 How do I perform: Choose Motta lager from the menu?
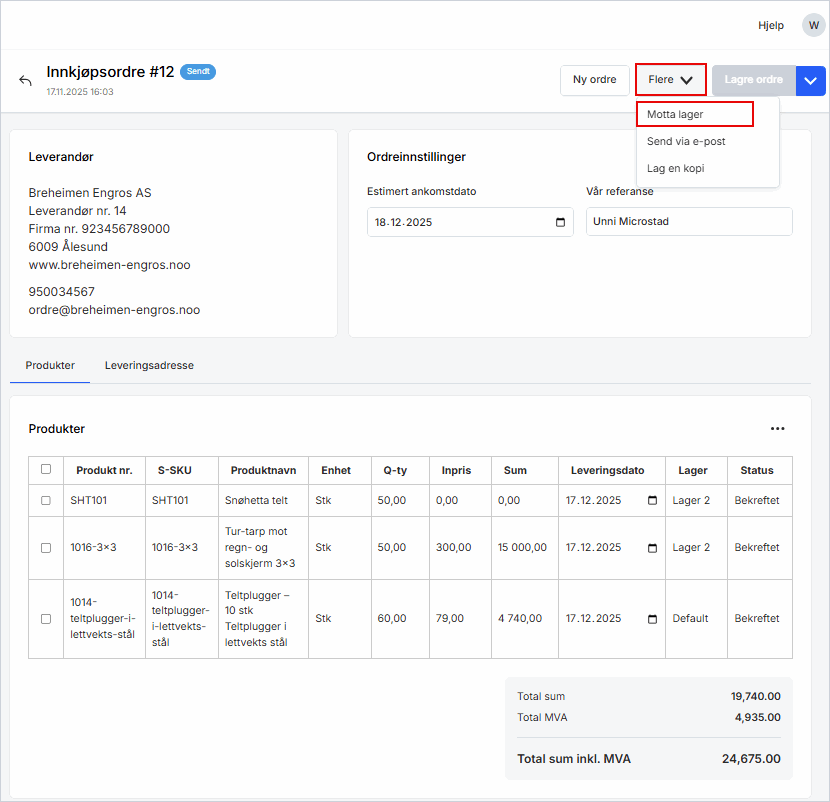[x=694, y=114]
